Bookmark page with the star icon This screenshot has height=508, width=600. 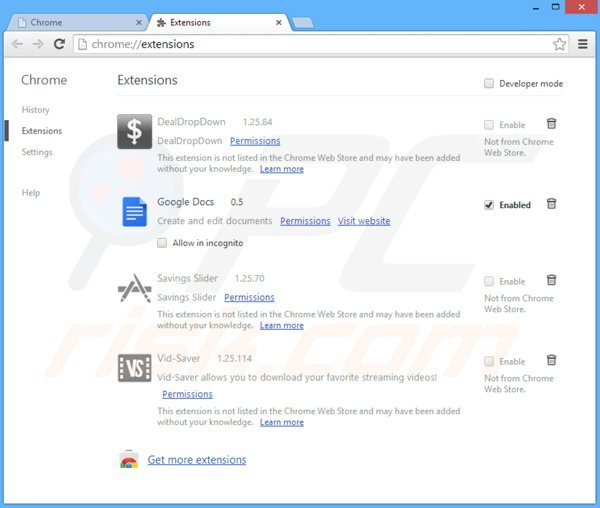[x=559, y=44]
